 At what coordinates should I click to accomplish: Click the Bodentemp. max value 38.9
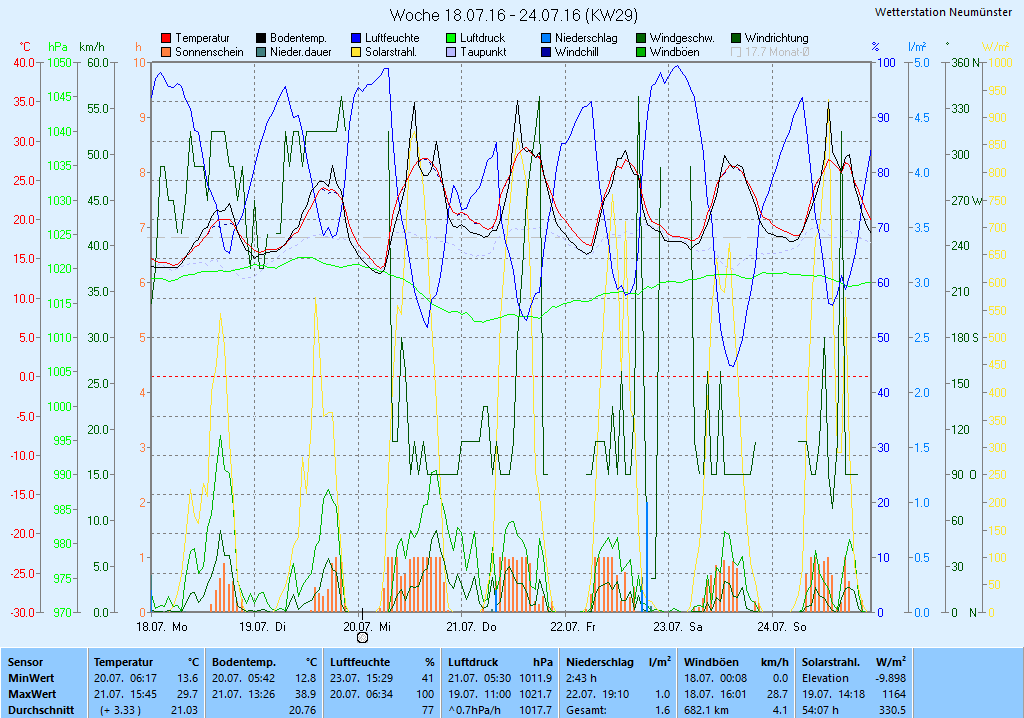[x=306, y=694]
